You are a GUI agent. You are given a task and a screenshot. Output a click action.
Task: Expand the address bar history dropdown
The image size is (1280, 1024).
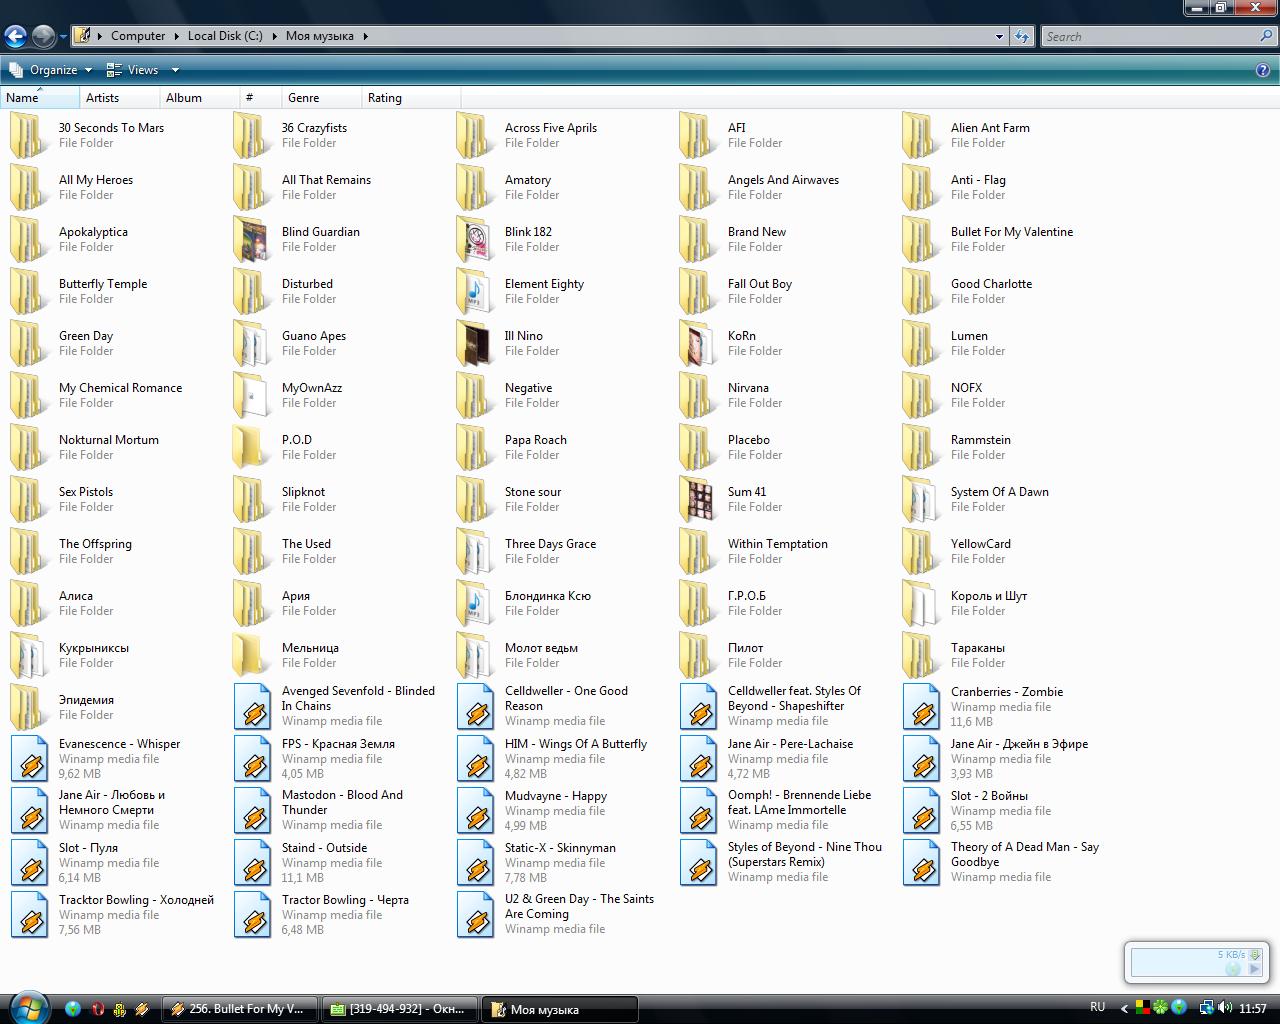(x=999, y=36)
